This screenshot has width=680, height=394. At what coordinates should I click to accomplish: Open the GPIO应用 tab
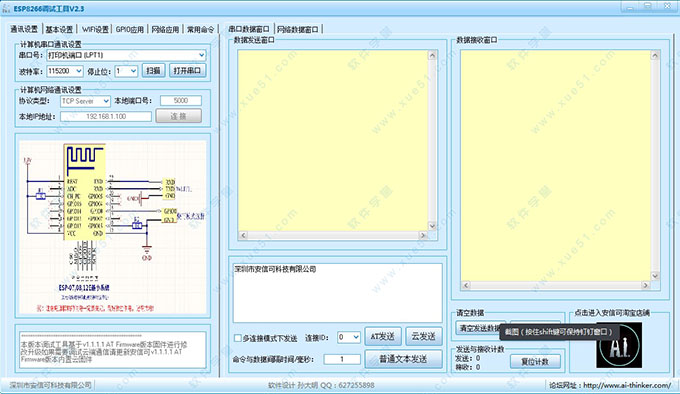click(130, 29)
